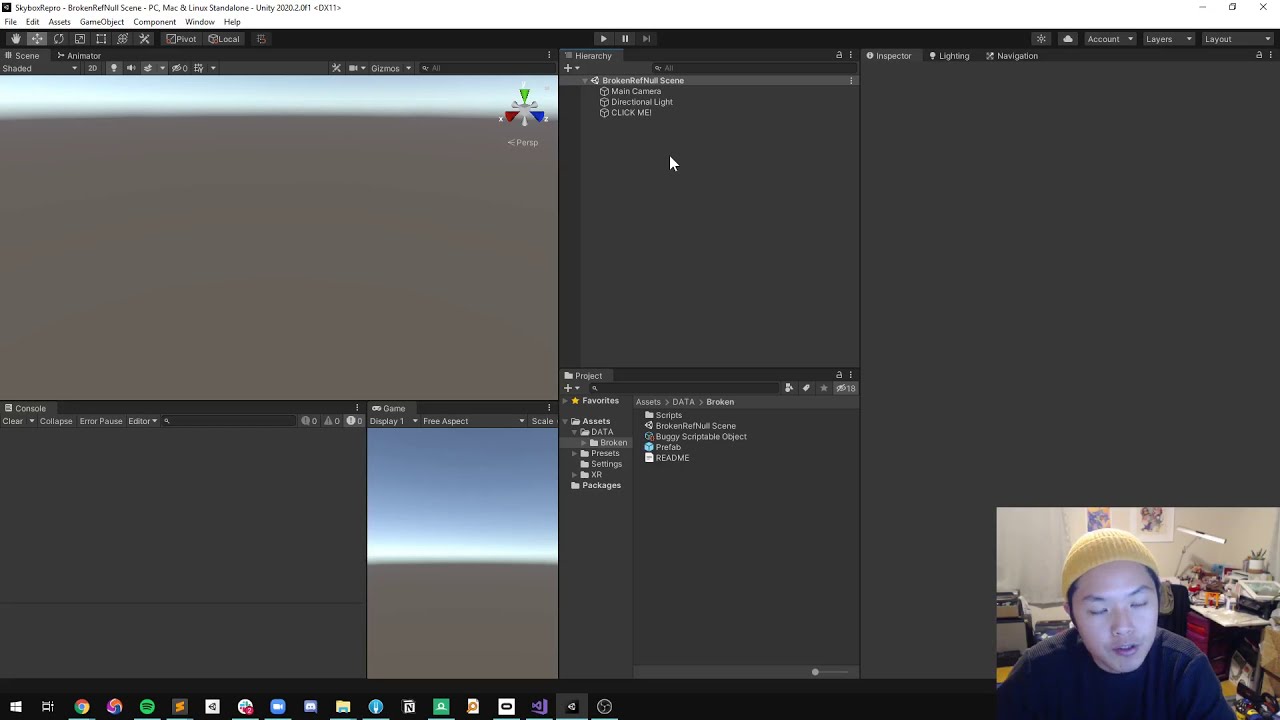The image size is (1280, 720).
Task: Select the Rotate tool
Action: click(x=58, y=38)
